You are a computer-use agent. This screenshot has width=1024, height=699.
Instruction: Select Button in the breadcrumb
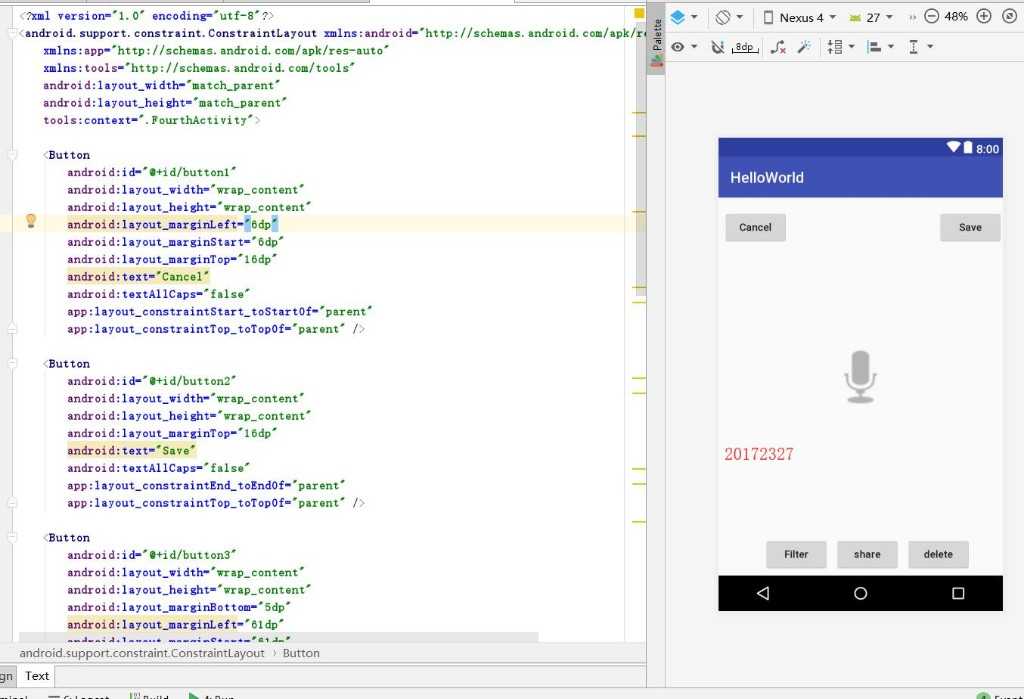(x=301, y=653)
